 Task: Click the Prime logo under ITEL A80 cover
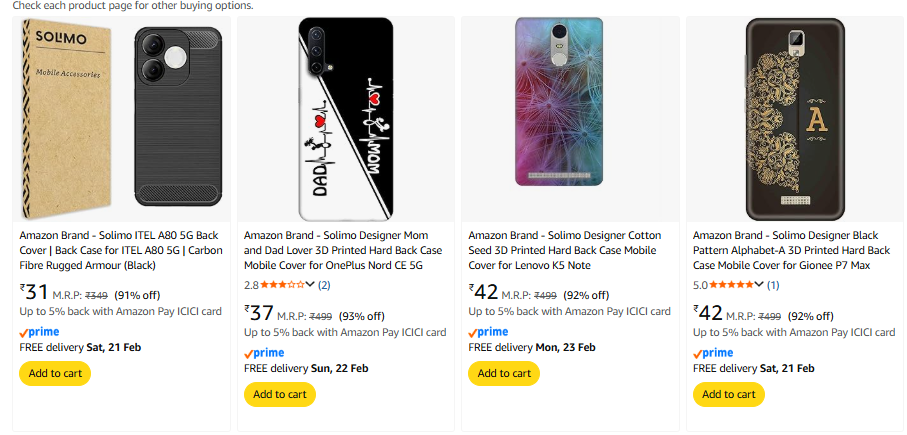39,331
